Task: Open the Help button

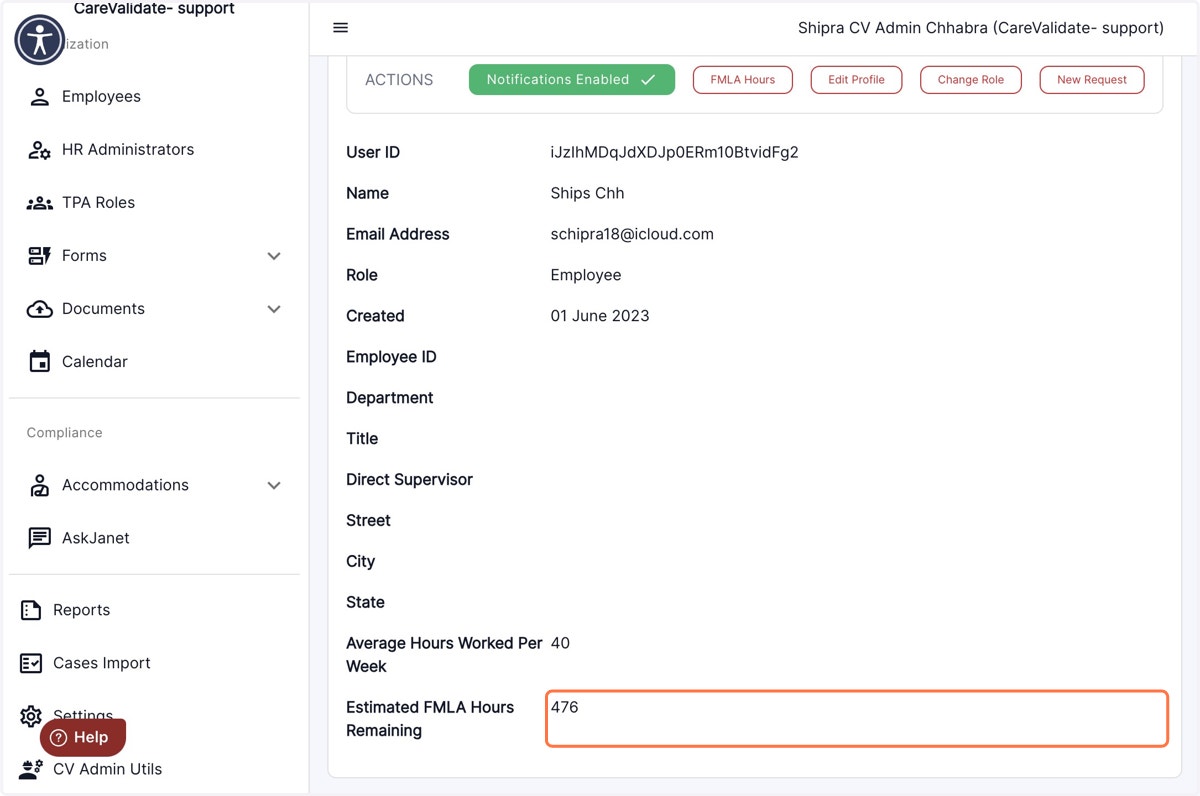Action: point(83,737)
